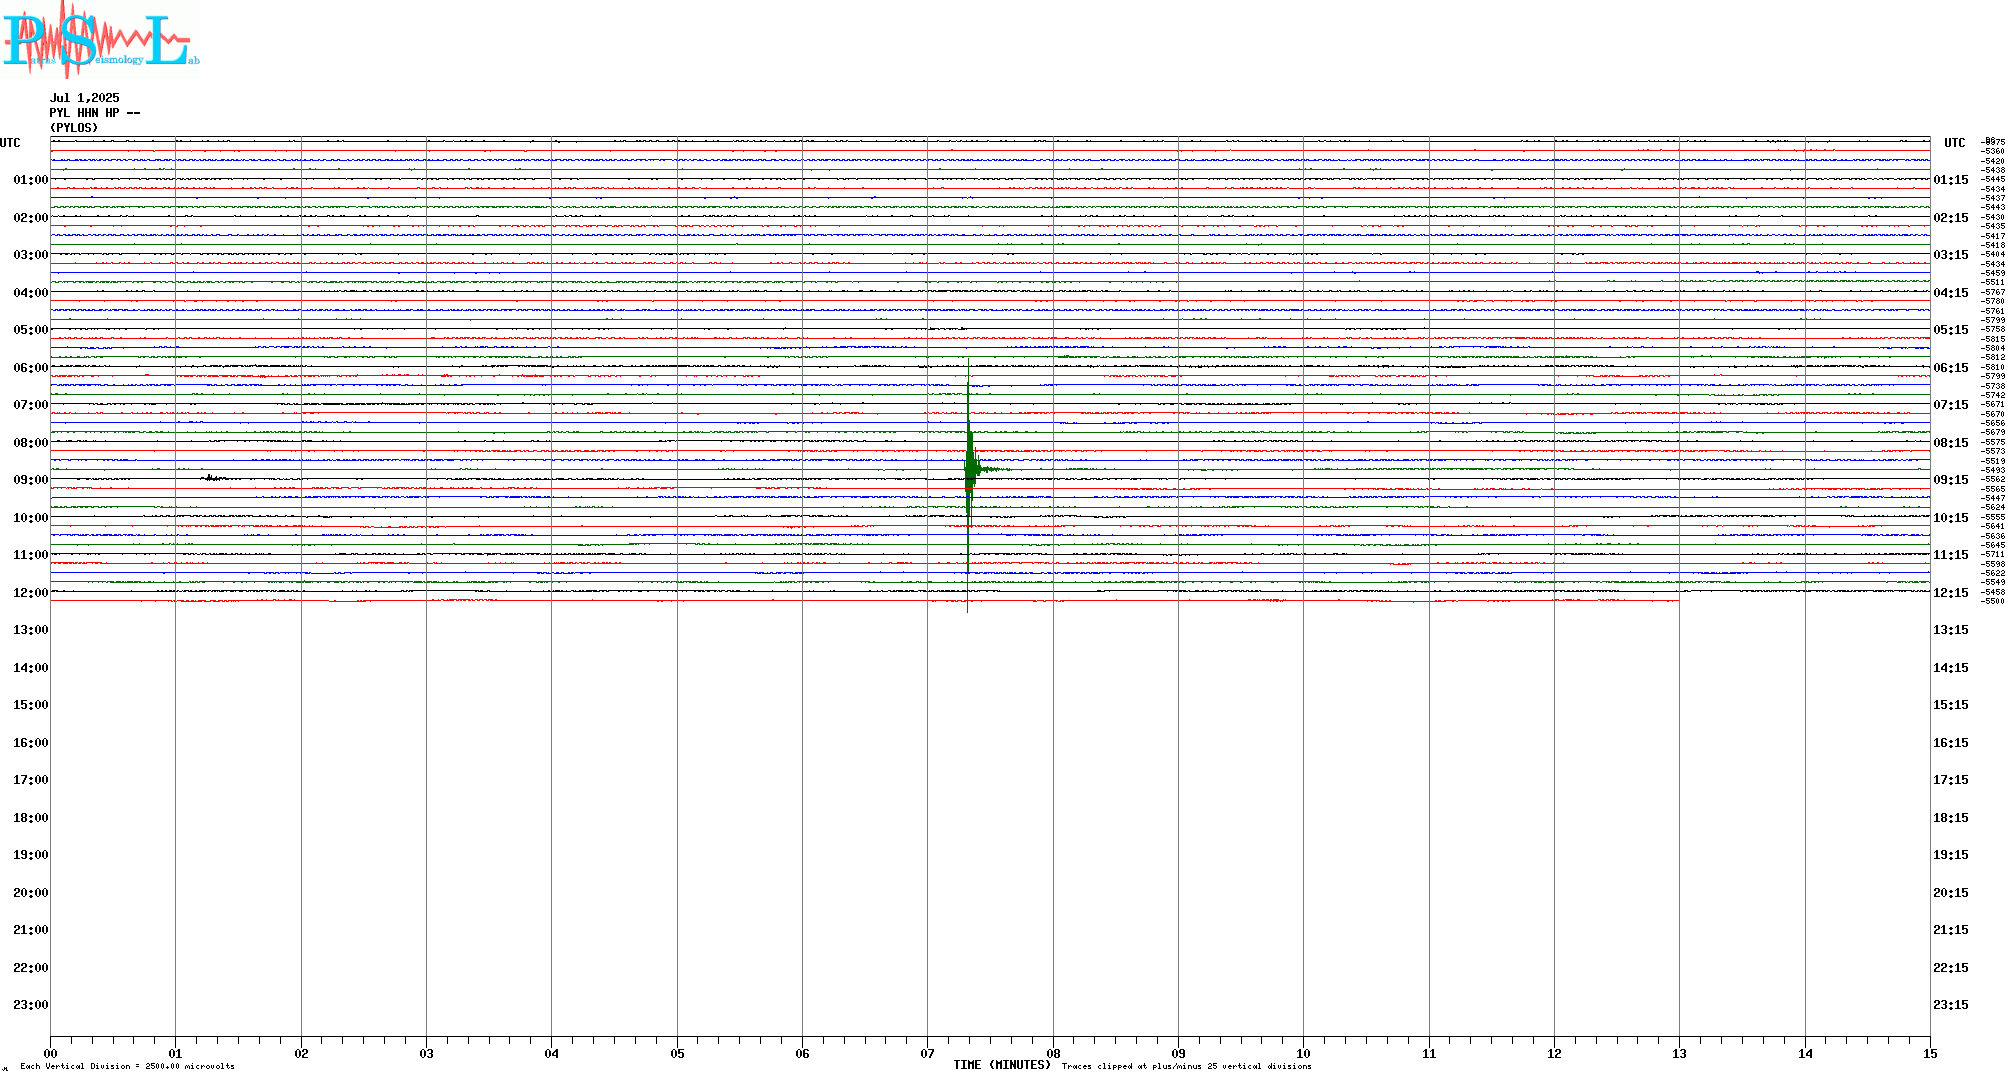Click the '18:15' end-time label
The image size is (2010, 1080).
1951,818
